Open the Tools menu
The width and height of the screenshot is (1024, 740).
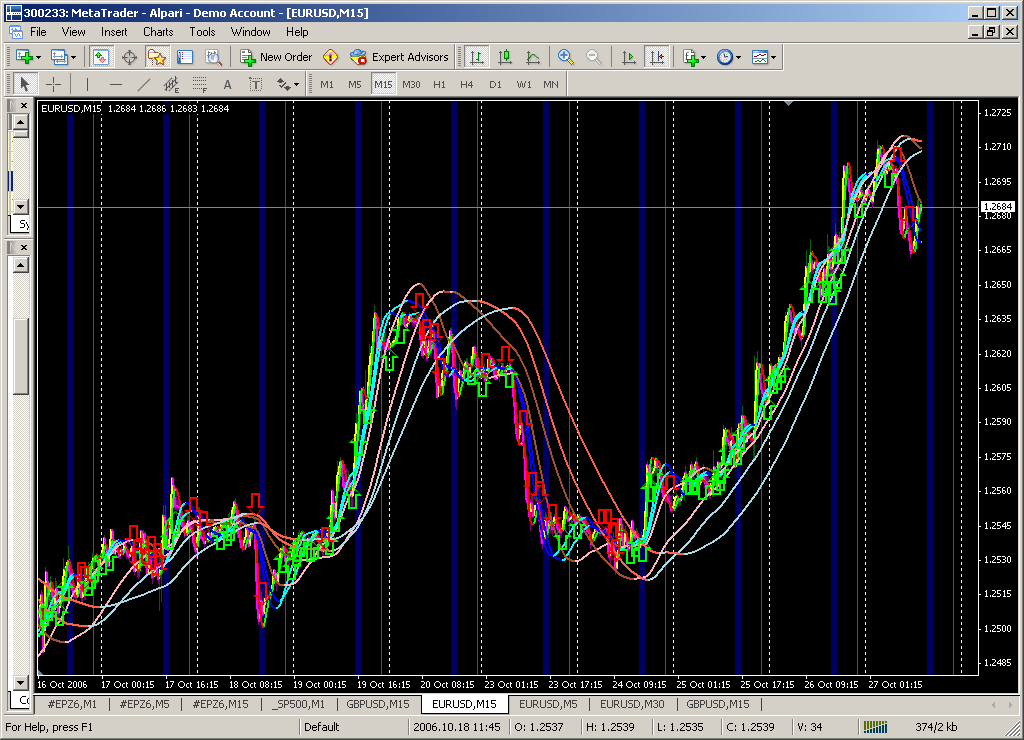pyautogui.click(x=202, y=32)
